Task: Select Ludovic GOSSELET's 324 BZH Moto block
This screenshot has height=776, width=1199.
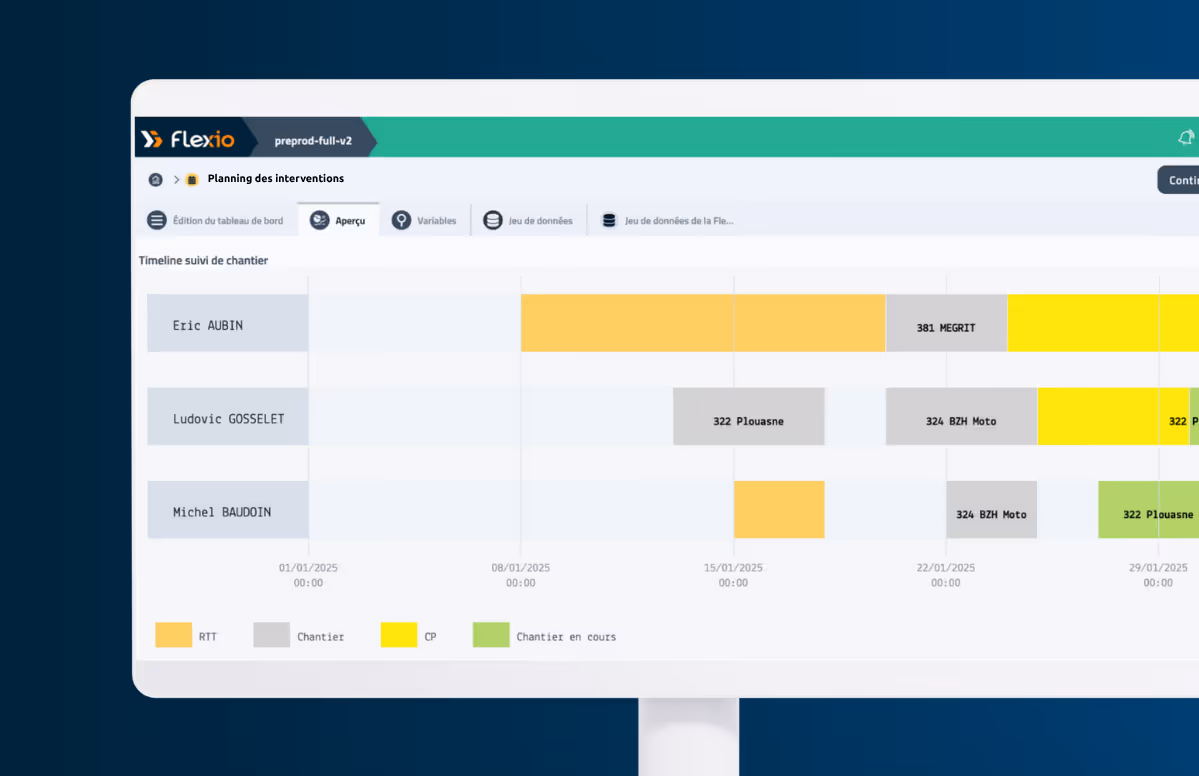Action: 961,416
